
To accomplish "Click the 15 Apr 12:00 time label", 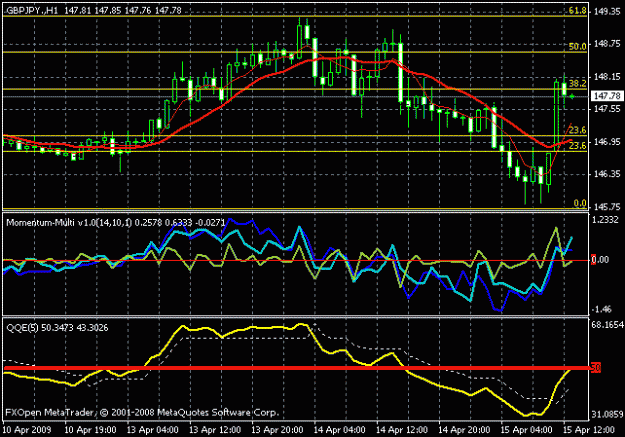I will tap(589, 430).
